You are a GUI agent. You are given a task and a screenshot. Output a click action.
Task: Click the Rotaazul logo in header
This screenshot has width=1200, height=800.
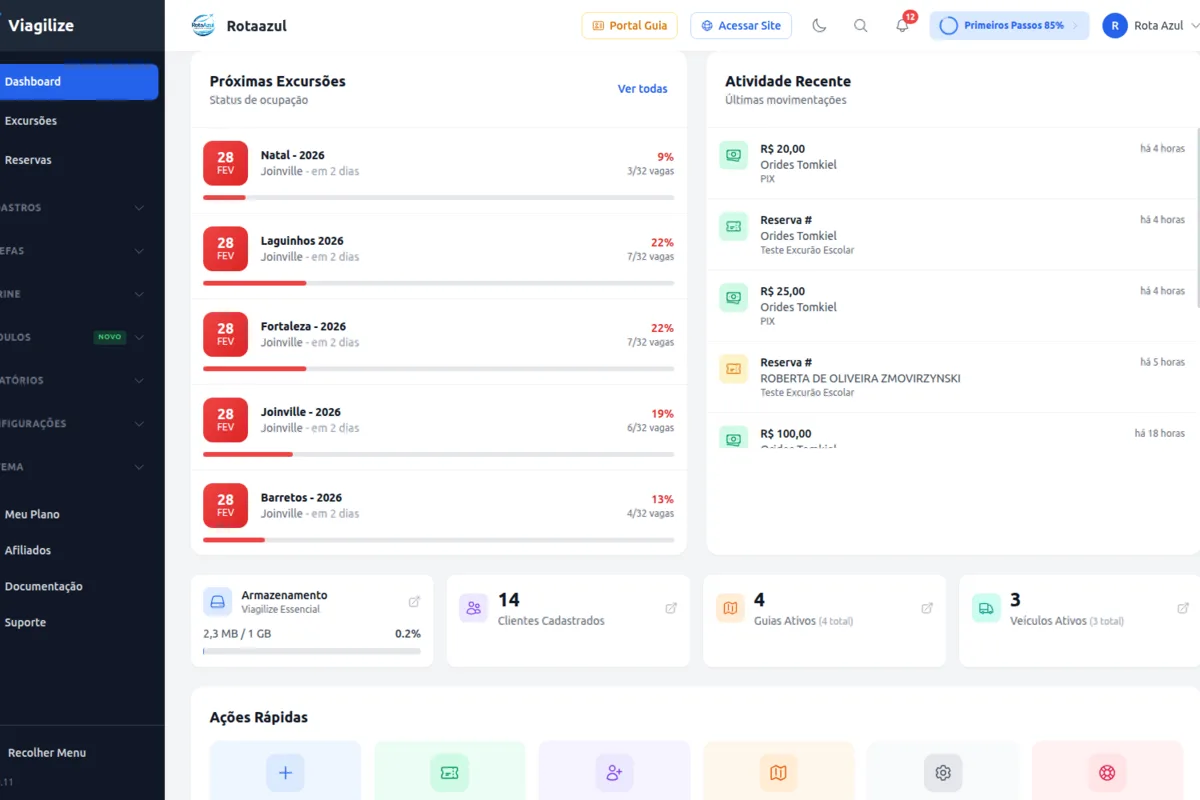click(x=204, y=26)
